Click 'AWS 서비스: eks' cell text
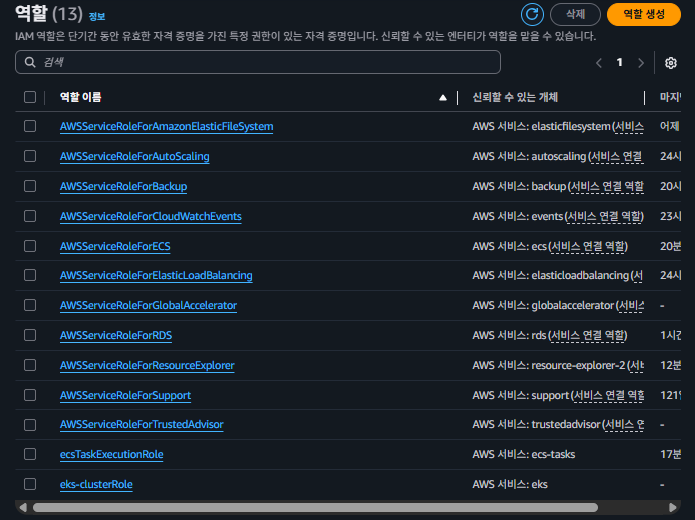 click(510, 484)
